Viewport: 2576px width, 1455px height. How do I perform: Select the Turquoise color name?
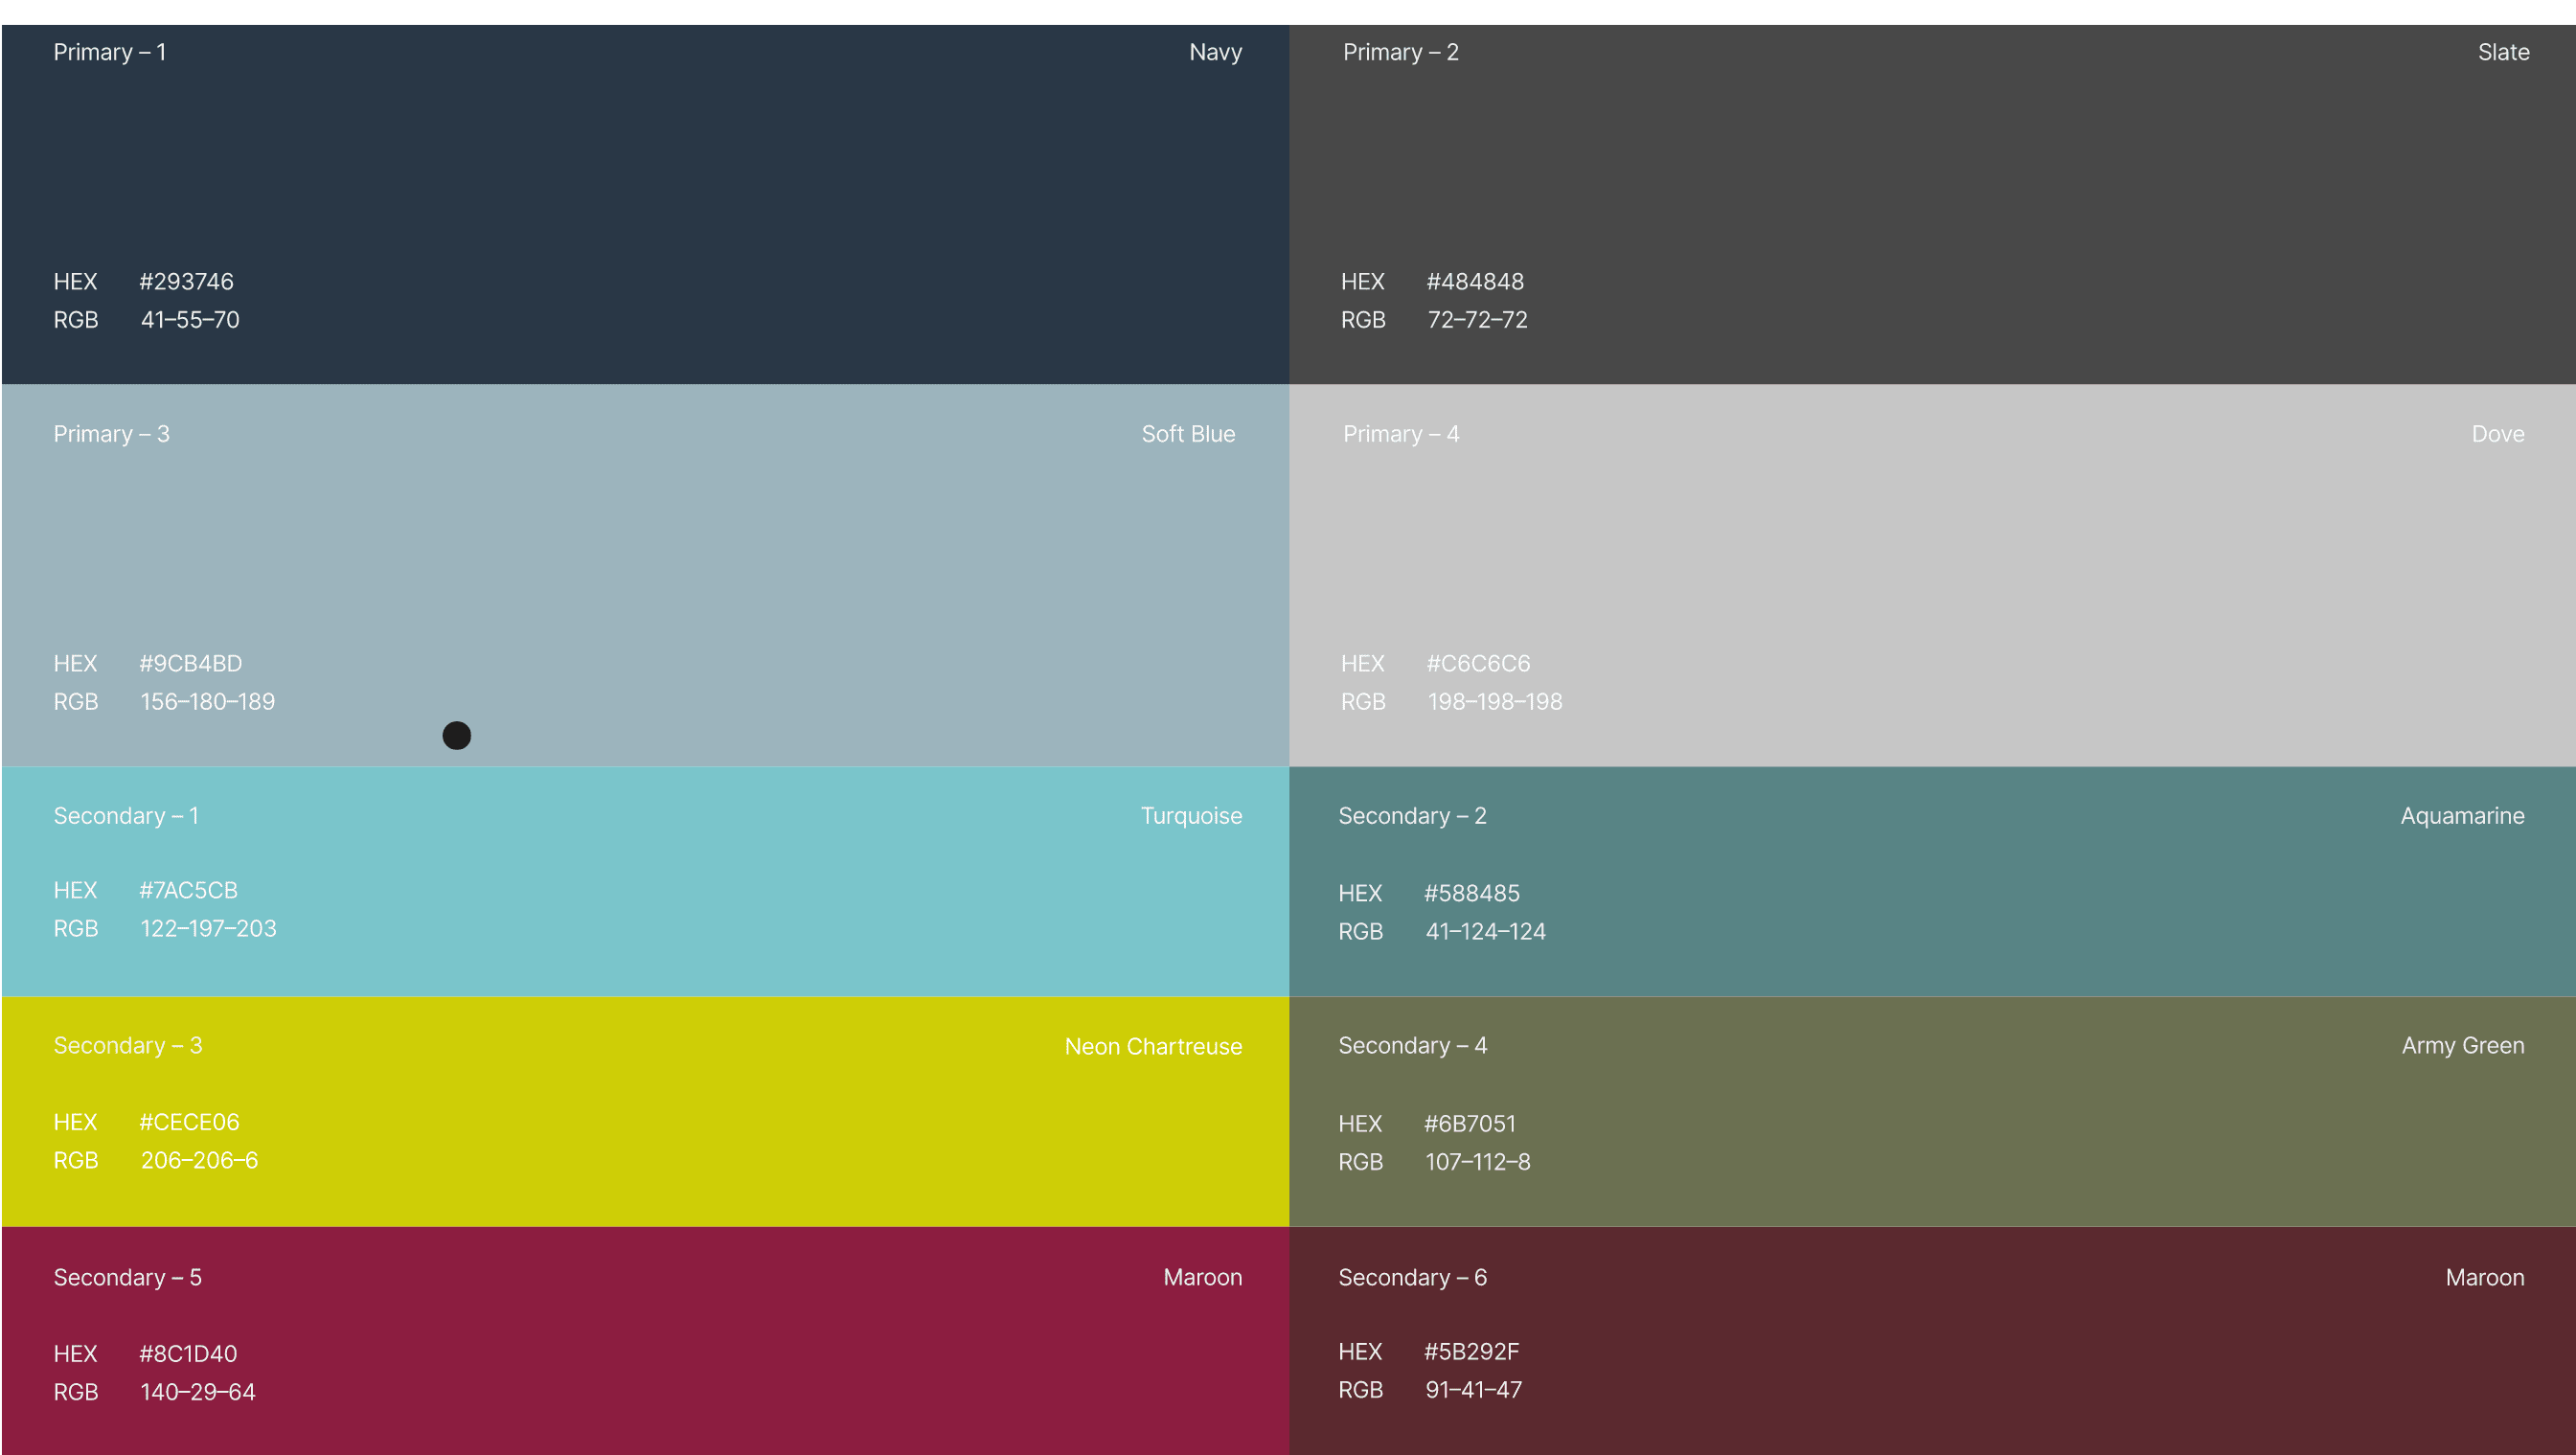[1191, 816]
